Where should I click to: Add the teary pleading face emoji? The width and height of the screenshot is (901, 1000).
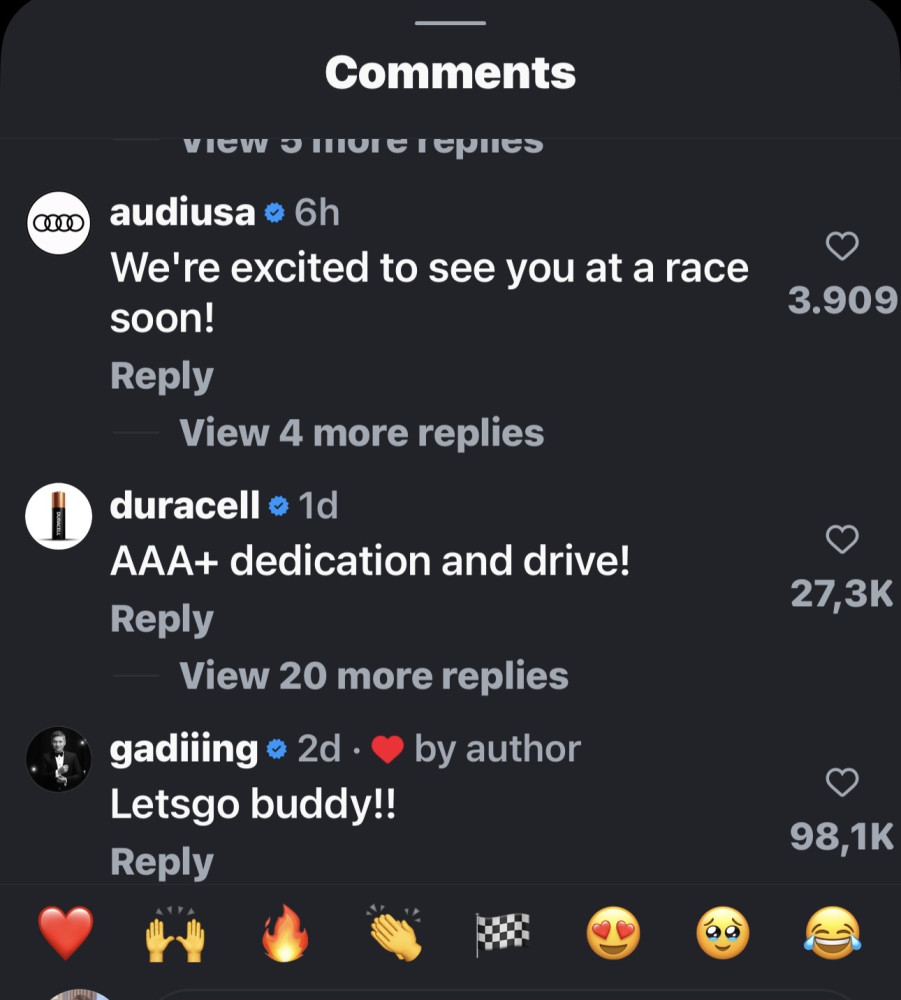(722, 932)
